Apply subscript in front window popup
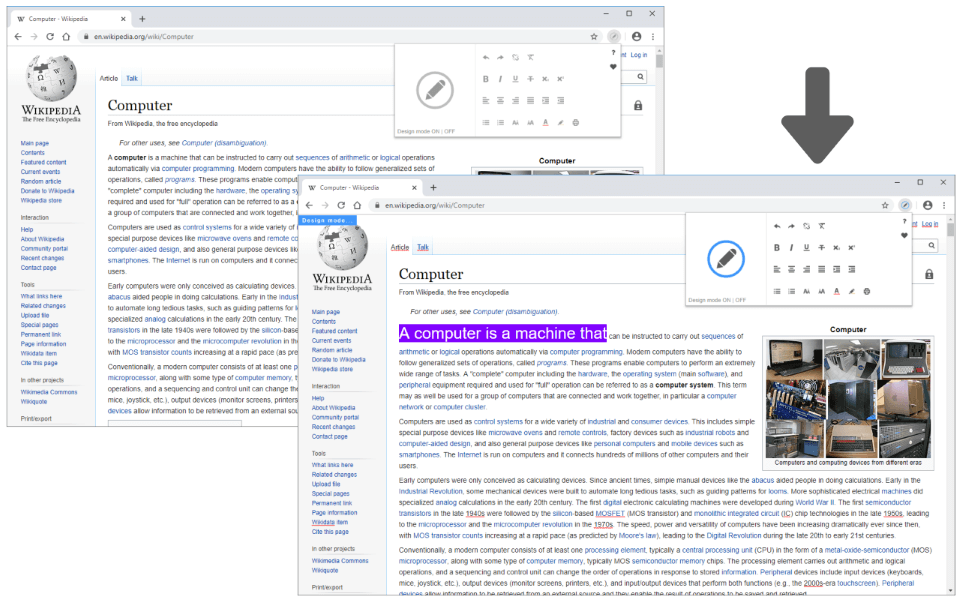This screenshot has height=600, width=960. pos(836,247)
